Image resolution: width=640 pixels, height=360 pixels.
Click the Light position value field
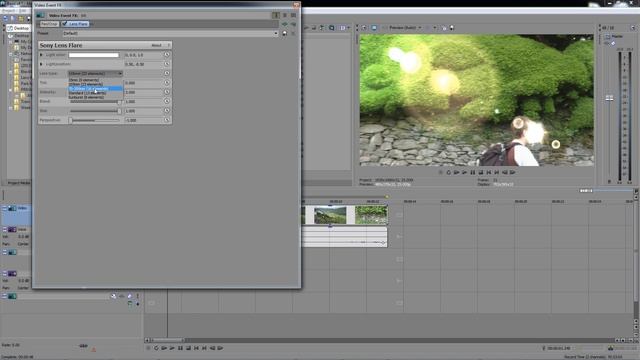click(x=143, y=64)
